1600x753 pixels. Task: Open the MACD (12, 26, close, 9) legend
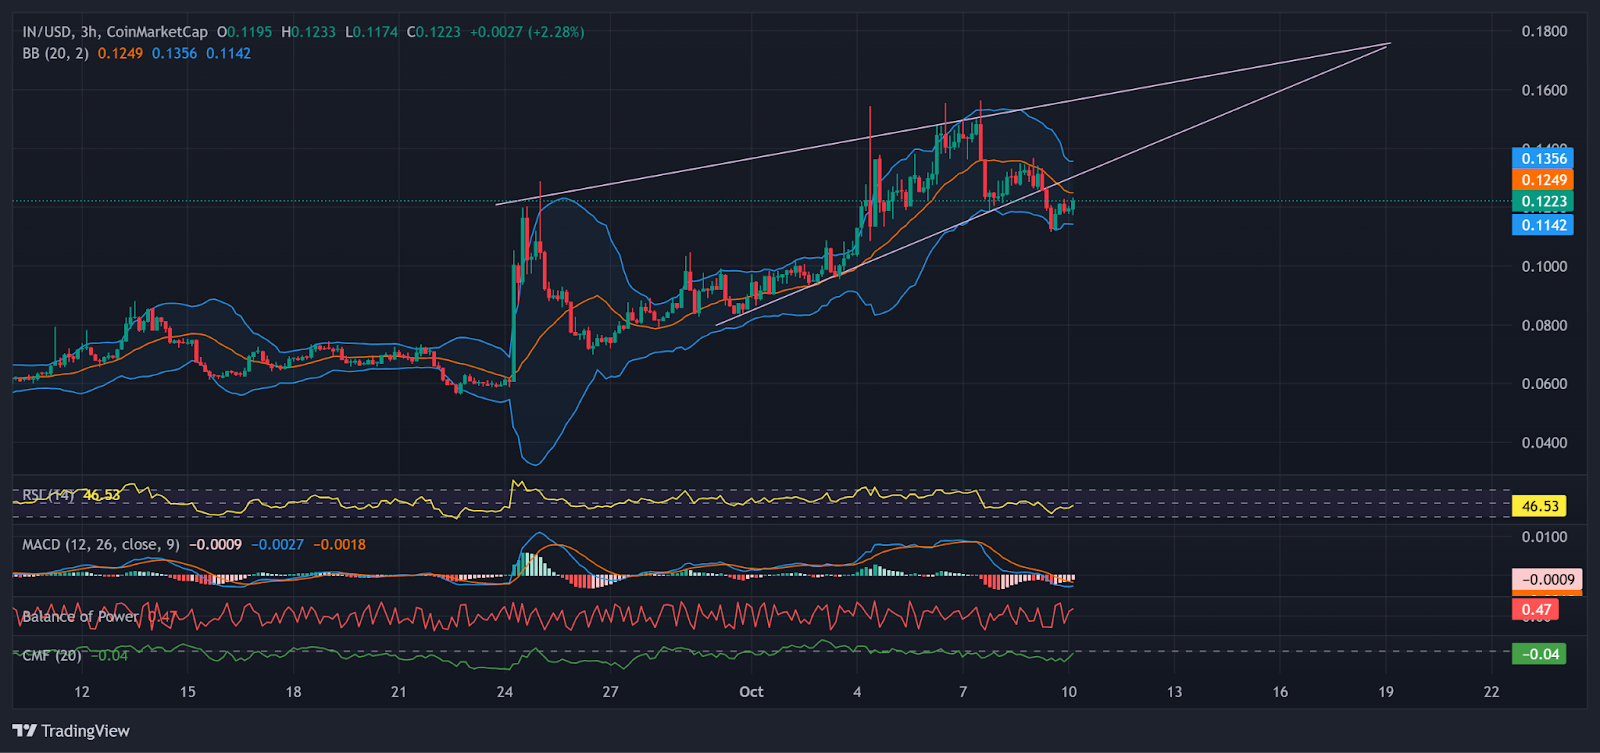[101, 545]
